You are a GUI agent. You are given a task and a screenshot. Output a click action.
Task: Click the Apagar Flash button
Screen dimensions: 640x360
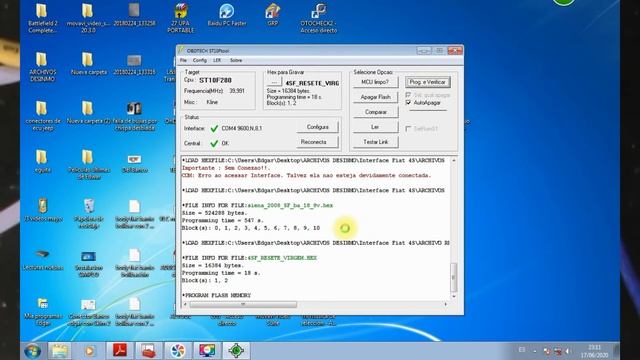[x=376, y=97]
